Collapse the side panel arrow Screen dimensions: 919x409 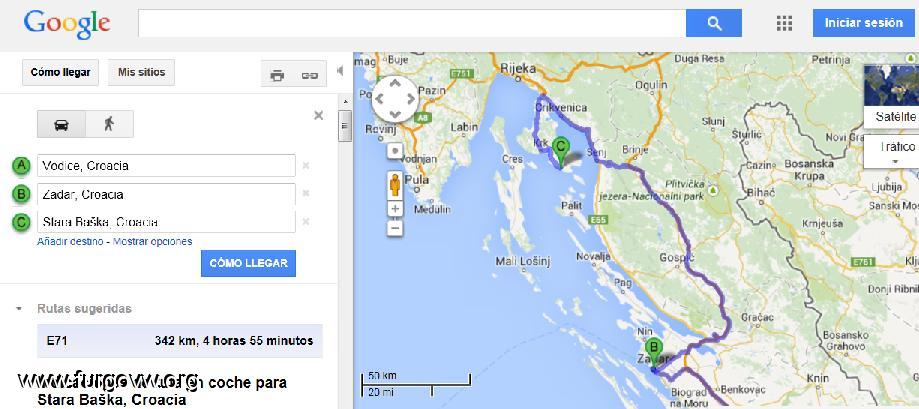point(340,71)
